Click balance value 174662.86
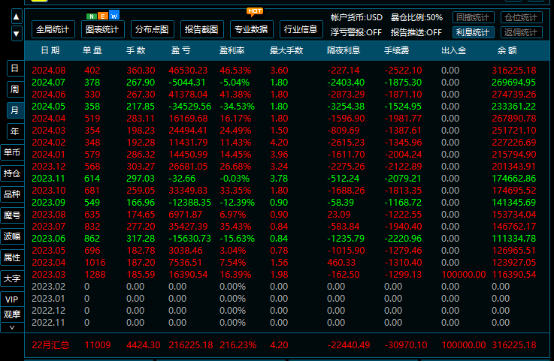The width and height of the screenshot is (554, 362). 514,179
